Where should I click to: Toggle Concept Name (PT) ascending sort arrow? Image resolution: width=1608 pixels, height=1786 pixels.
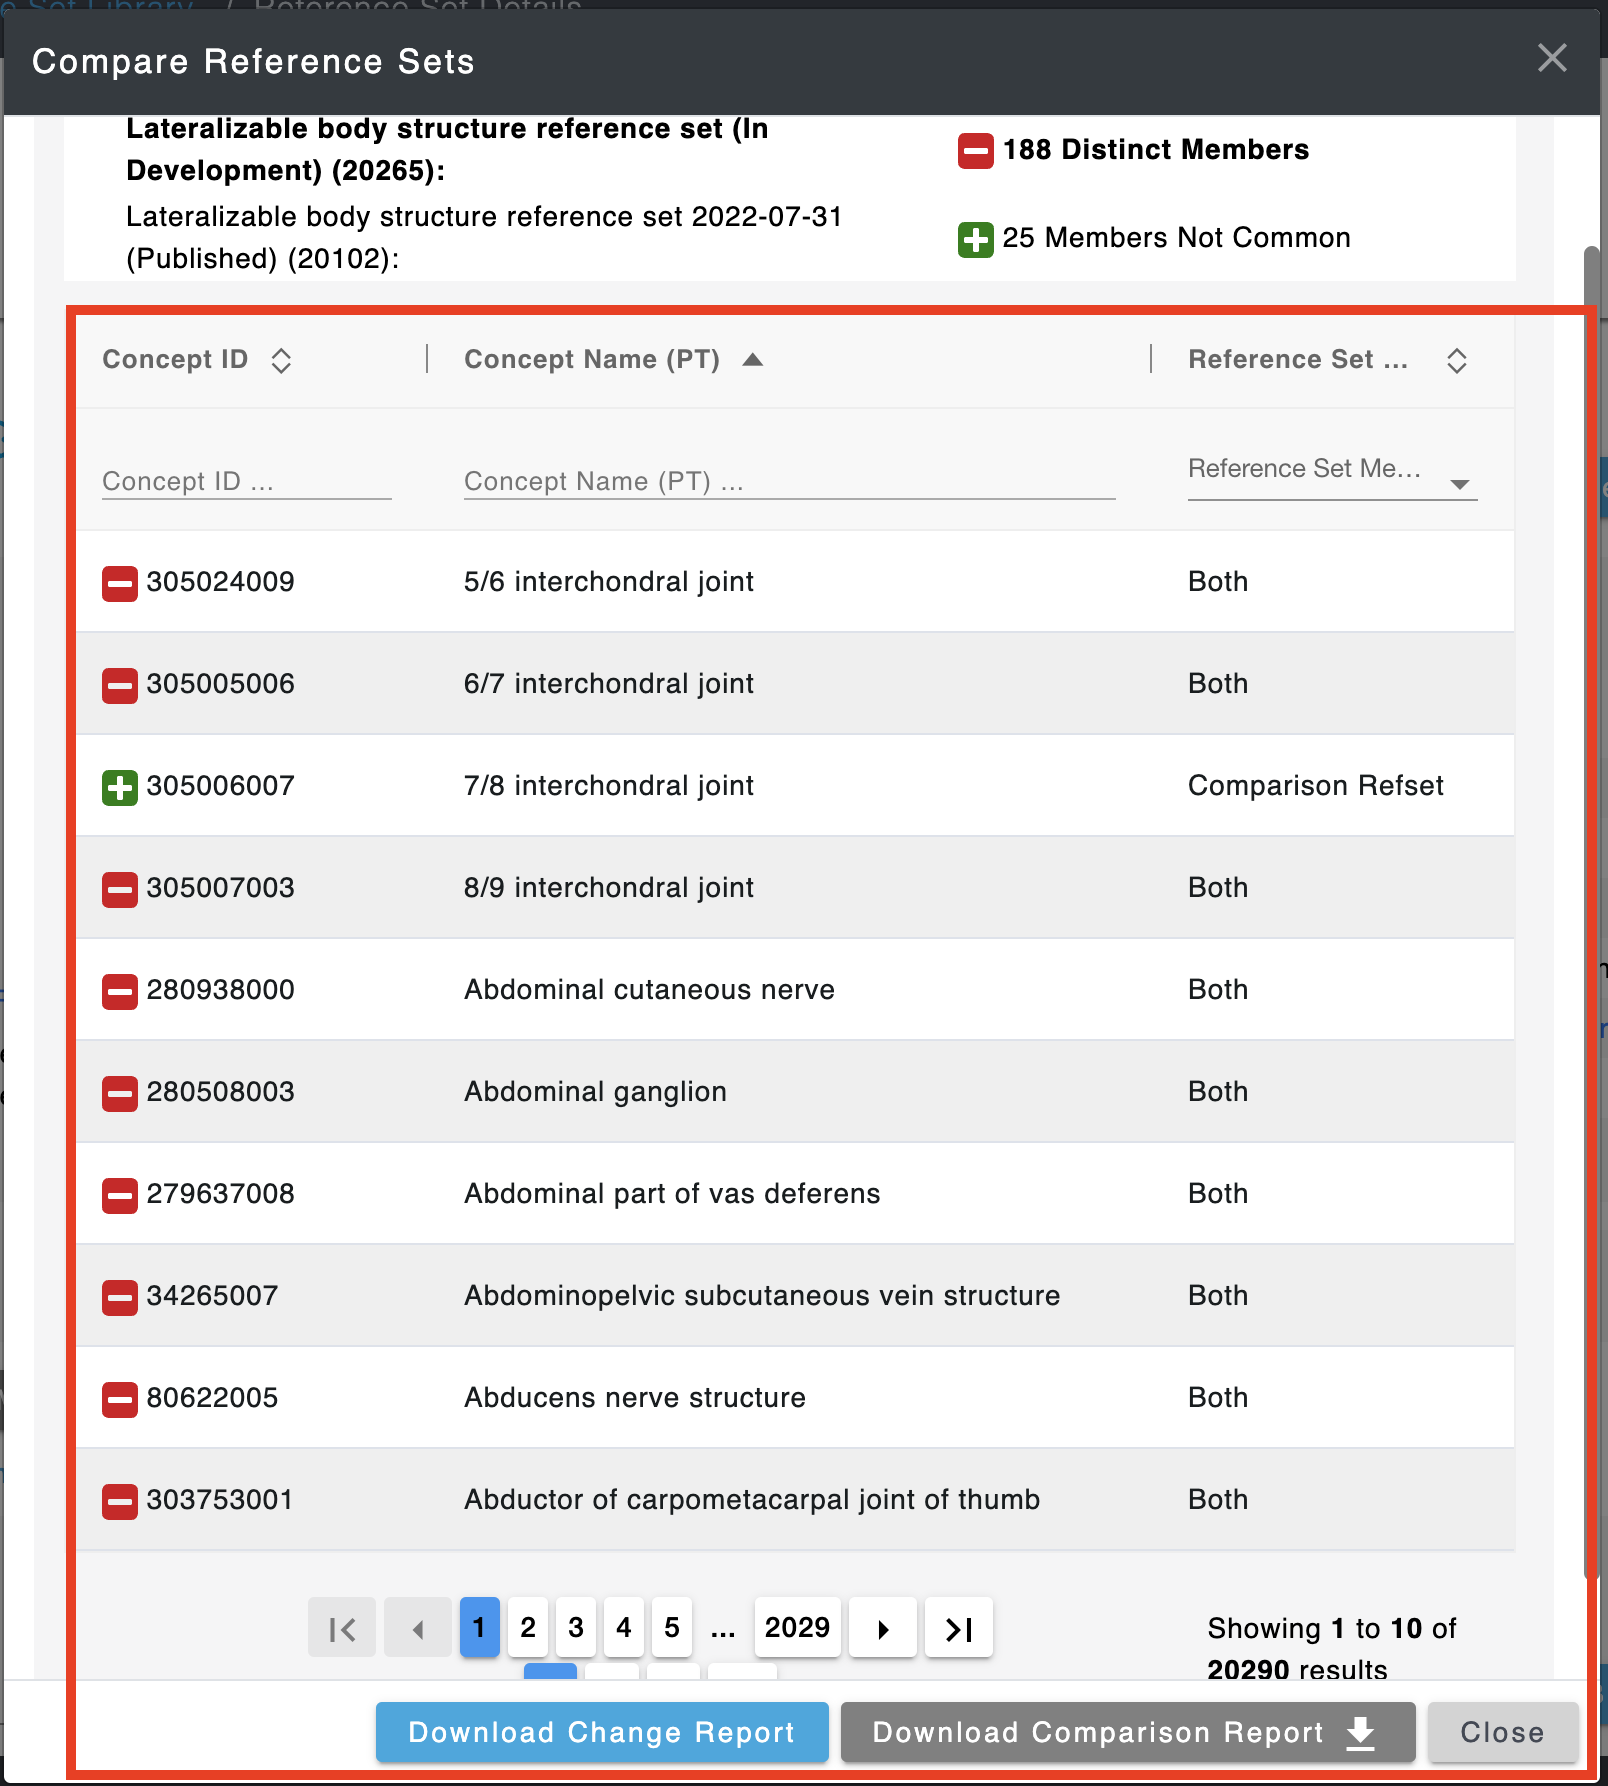click(752, 360)
